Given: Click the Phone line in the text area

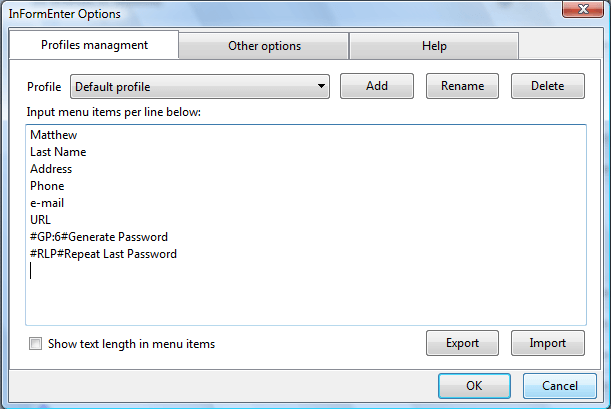Looking at the screenshot, I should coord(47,186).
